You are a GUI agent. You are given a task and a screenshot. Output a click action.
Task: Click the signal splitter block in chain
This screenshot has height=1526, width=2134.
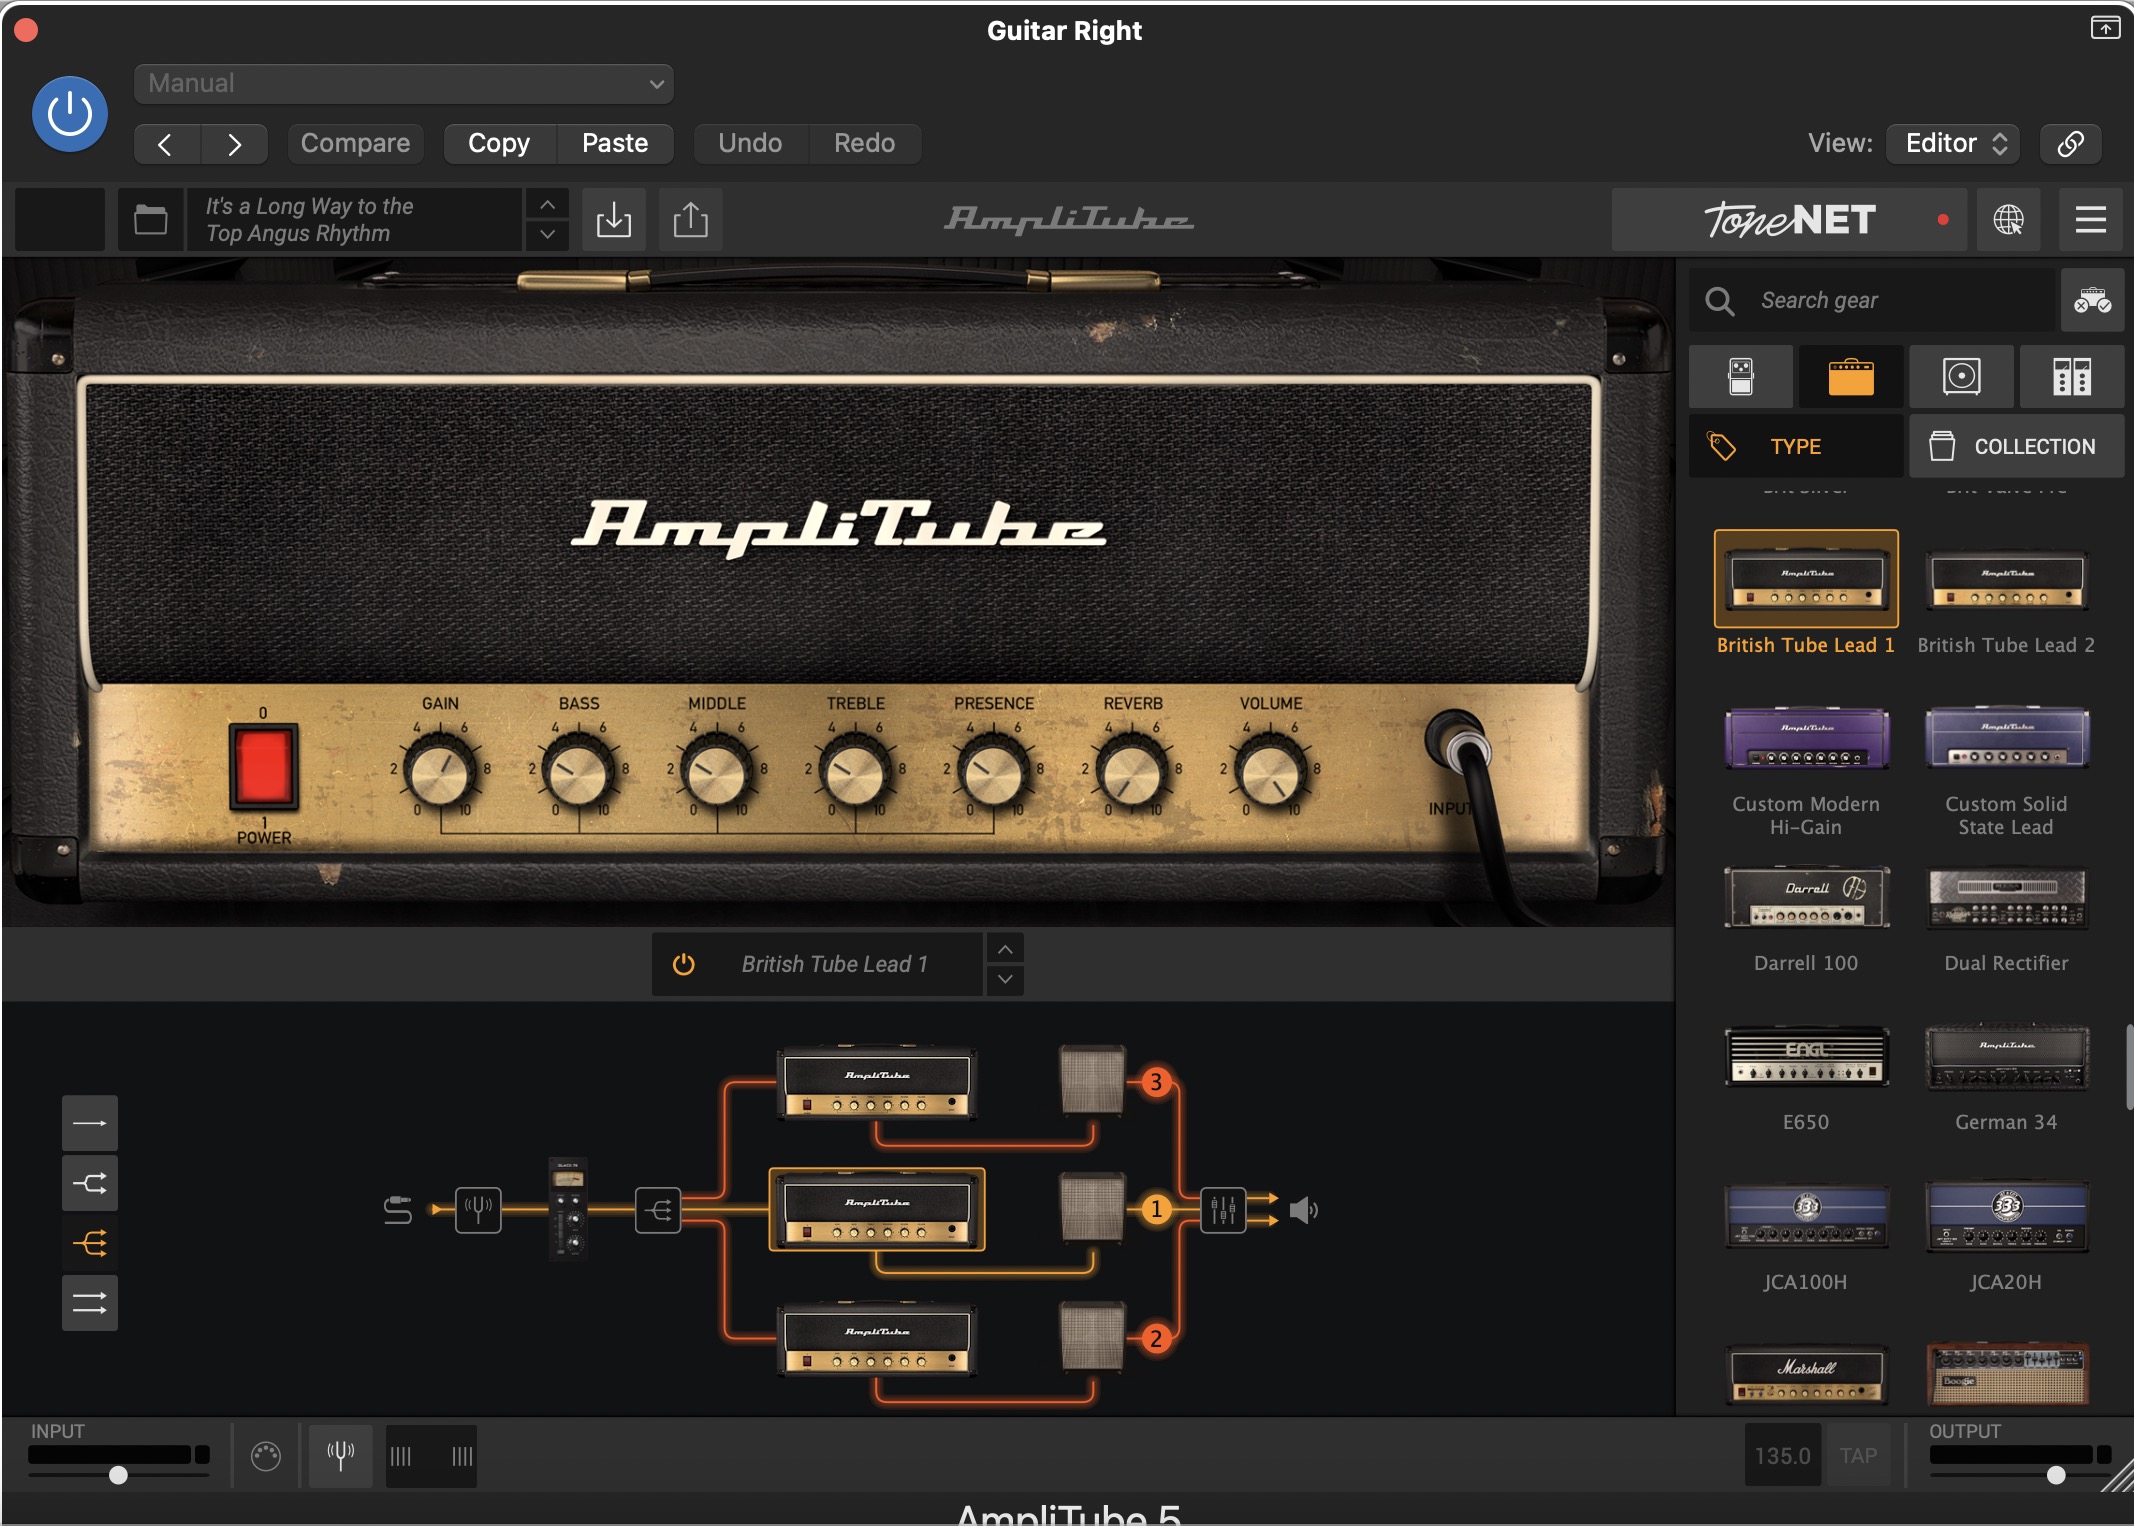pos(658,1211)
